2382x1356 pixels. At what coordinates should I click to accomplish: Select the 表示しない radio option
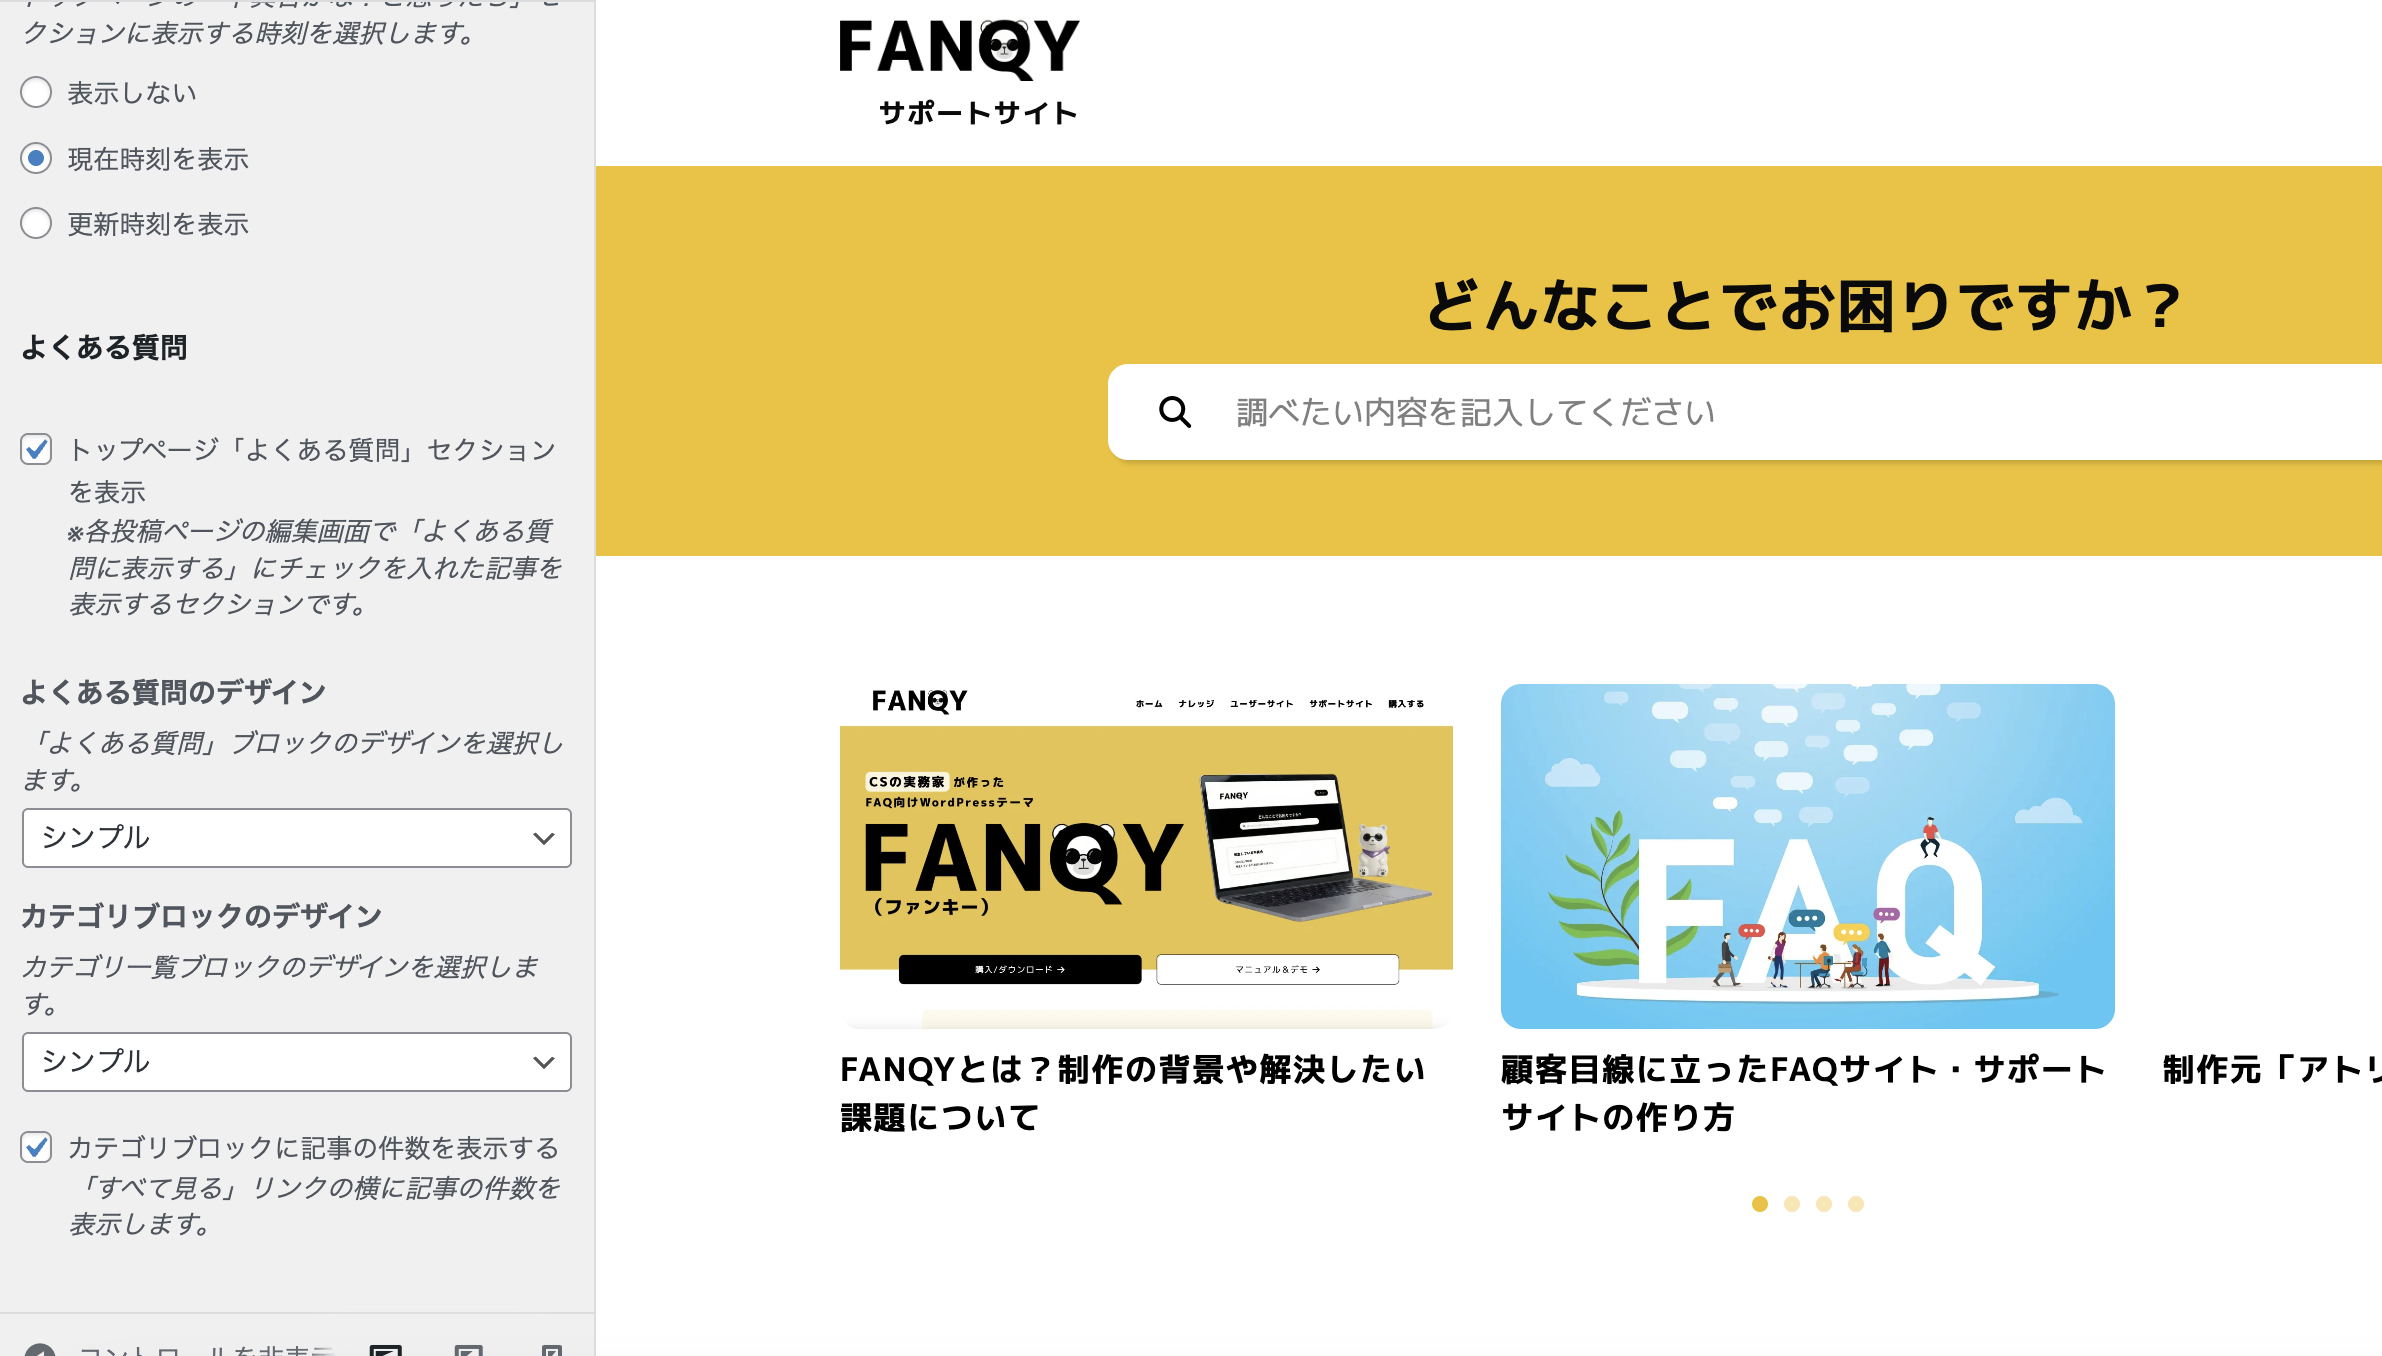[36, 93]
